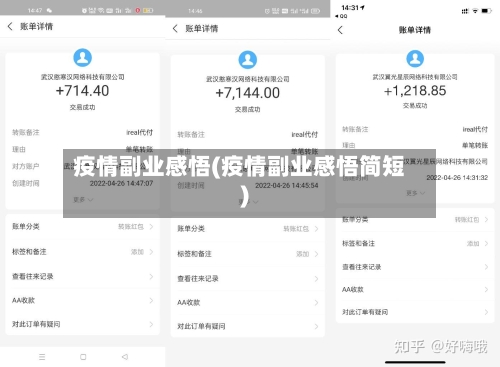500x367 pixels.
Task: Open 标签和备注 in the +1,218.85 screen
Action: click(x=415, y=244)
